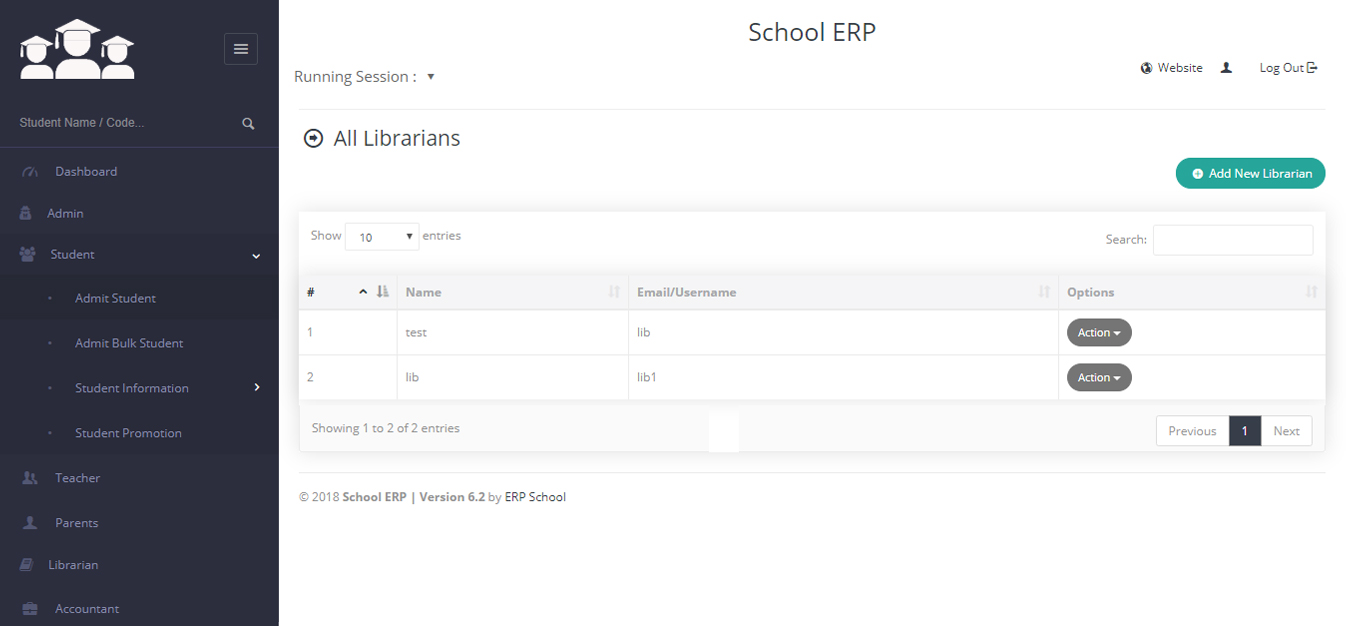1346x626 pixels.
Task: Sort table by Name column
Action: [x=512, y=292]
